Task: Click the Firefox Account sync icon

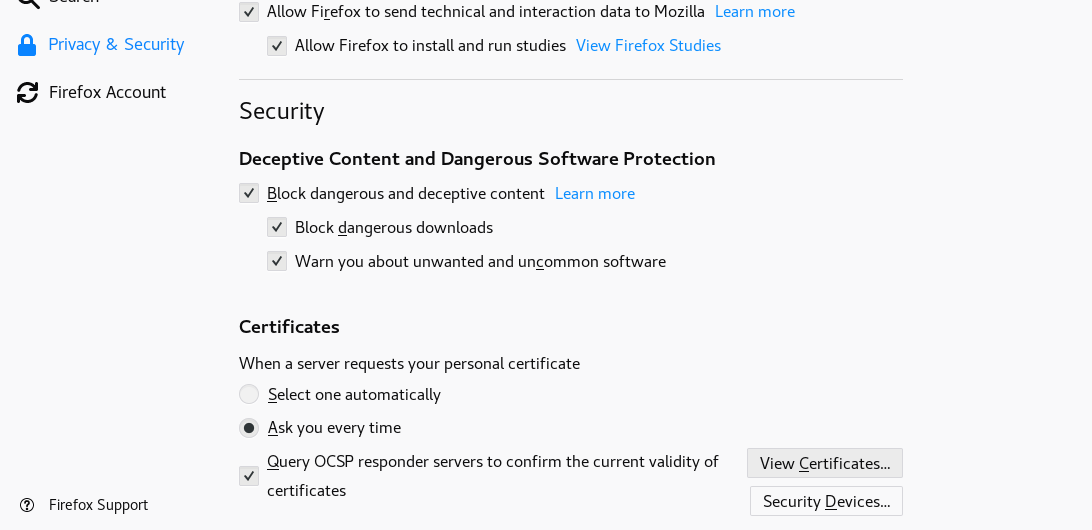Action: click(x=27, y=93)
